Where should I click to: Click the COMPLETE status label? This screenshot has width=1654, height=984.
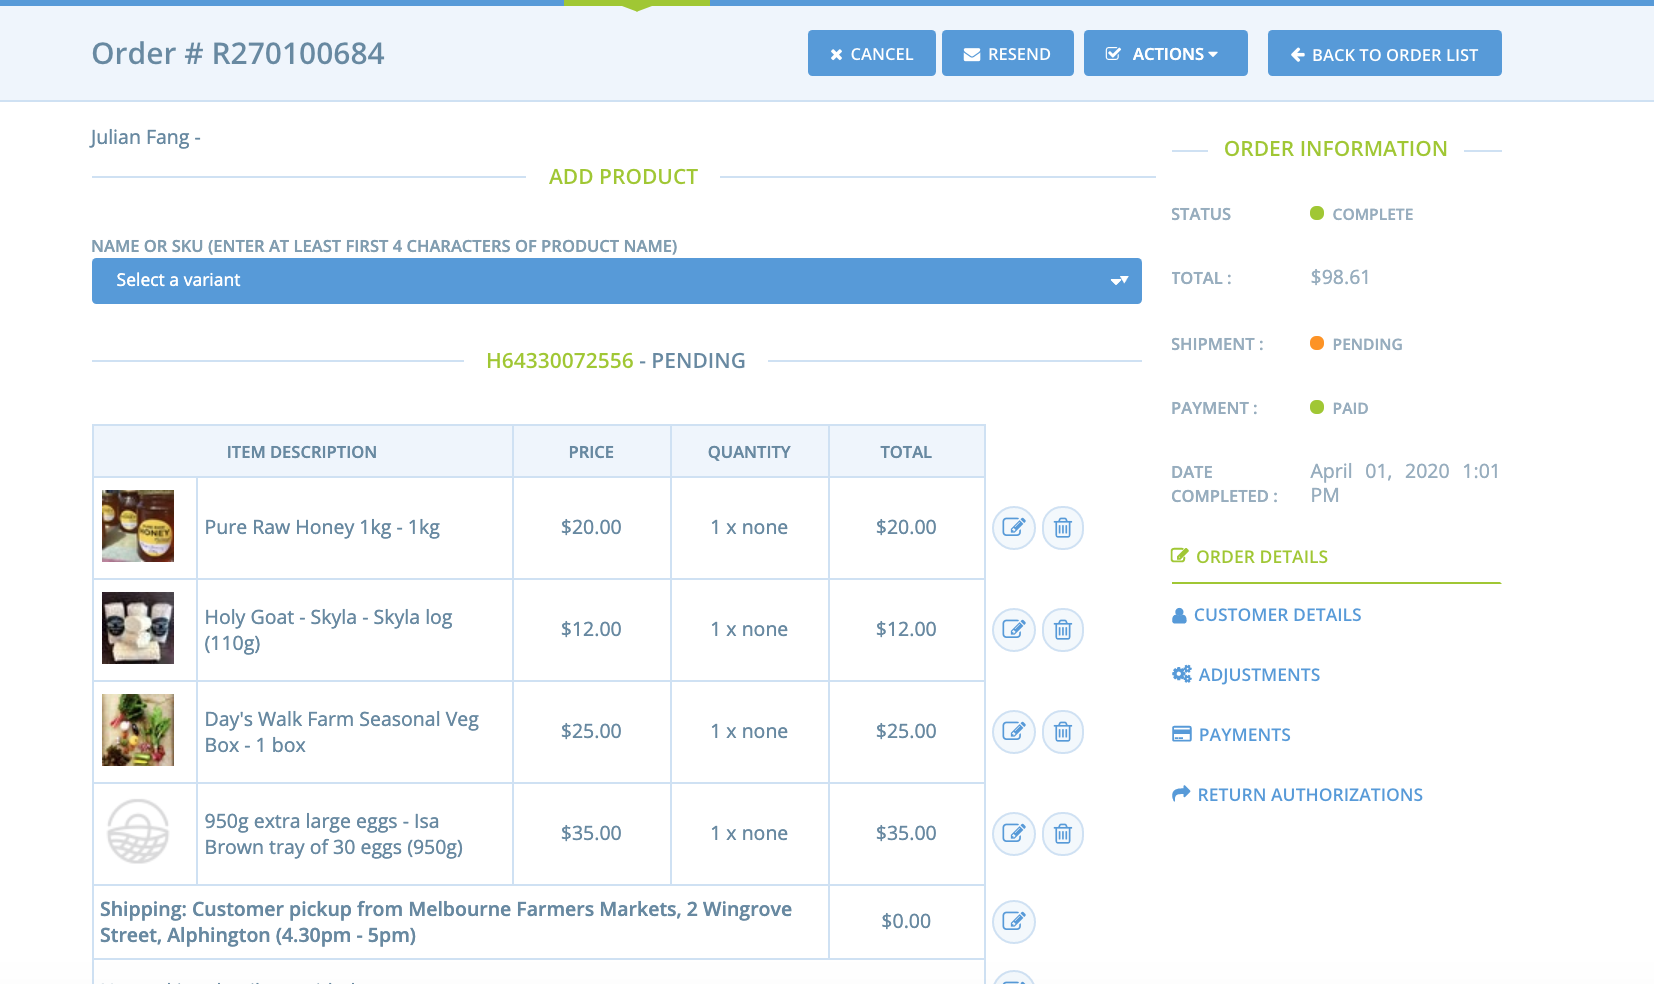coord(1372,214)
